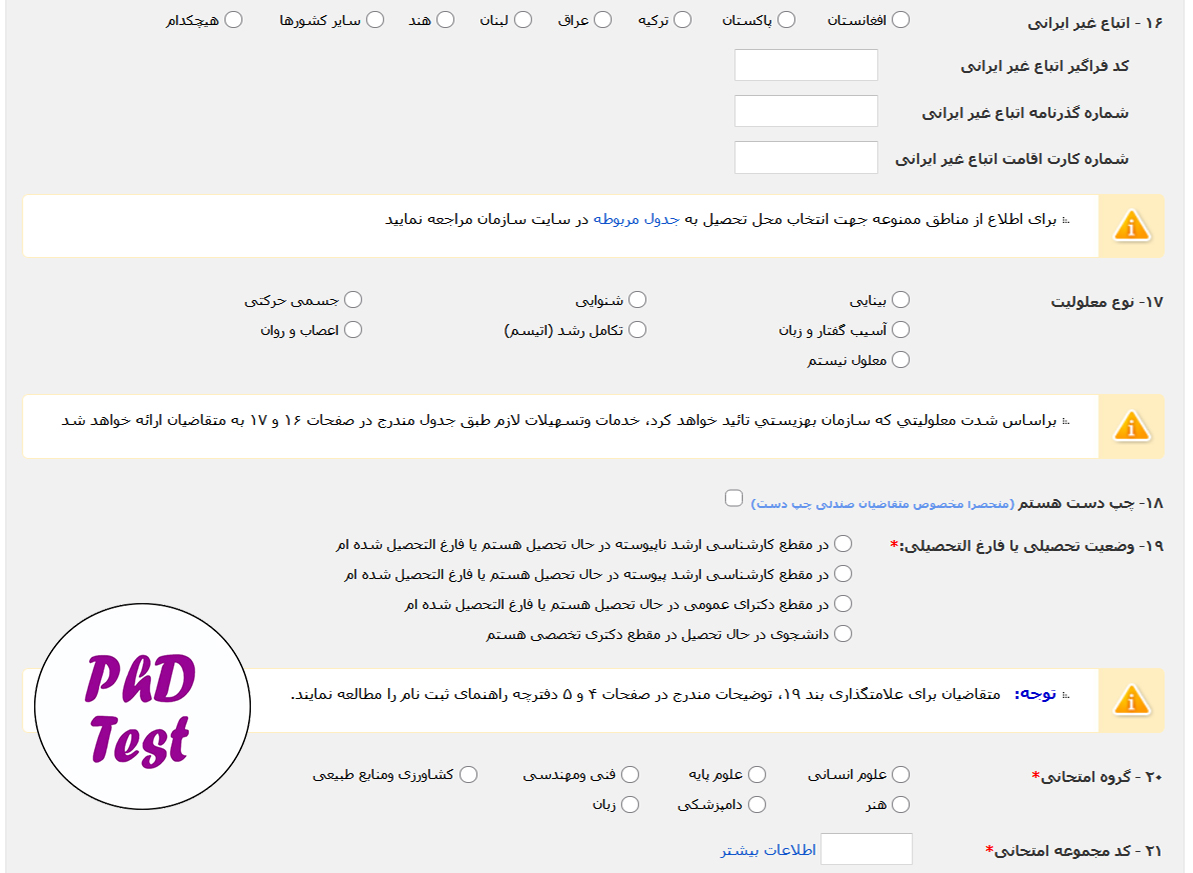Click warning icon beside بهزیستی disability notice

click(1131, 426)
